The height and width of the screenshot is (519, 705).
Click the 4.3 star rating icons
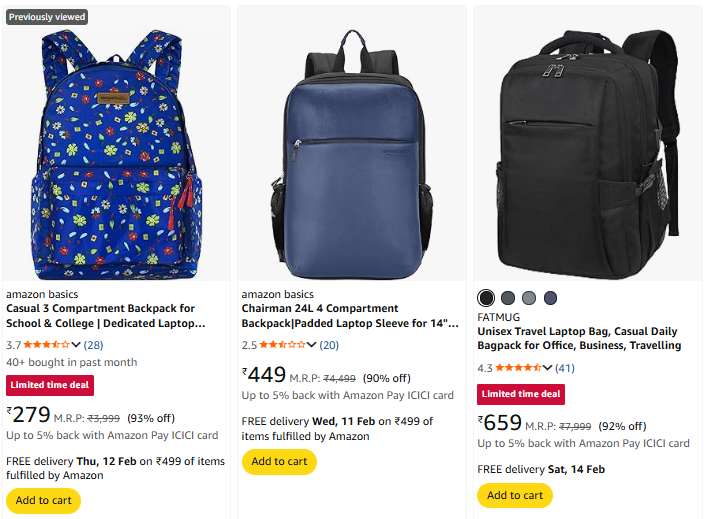[518, 368]
